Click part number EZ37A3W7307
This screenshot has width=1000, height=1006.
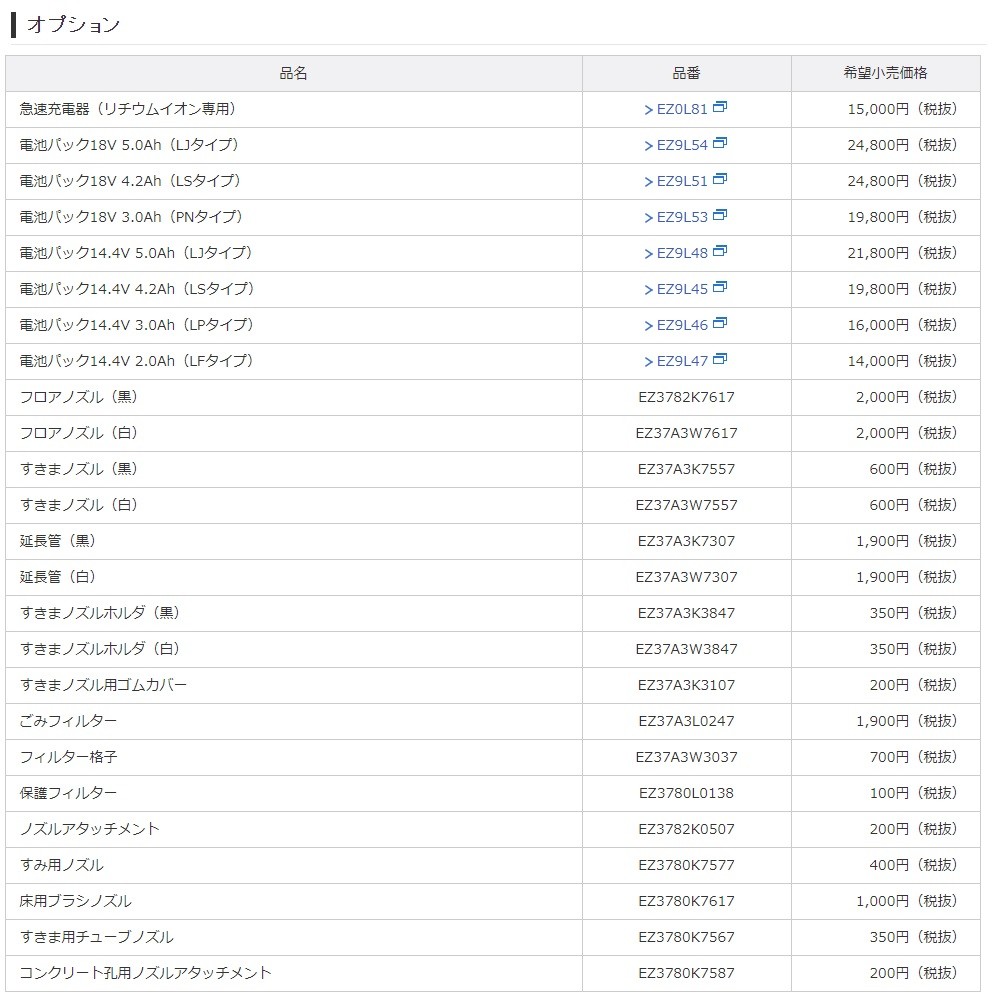click(x=686, y=577)
